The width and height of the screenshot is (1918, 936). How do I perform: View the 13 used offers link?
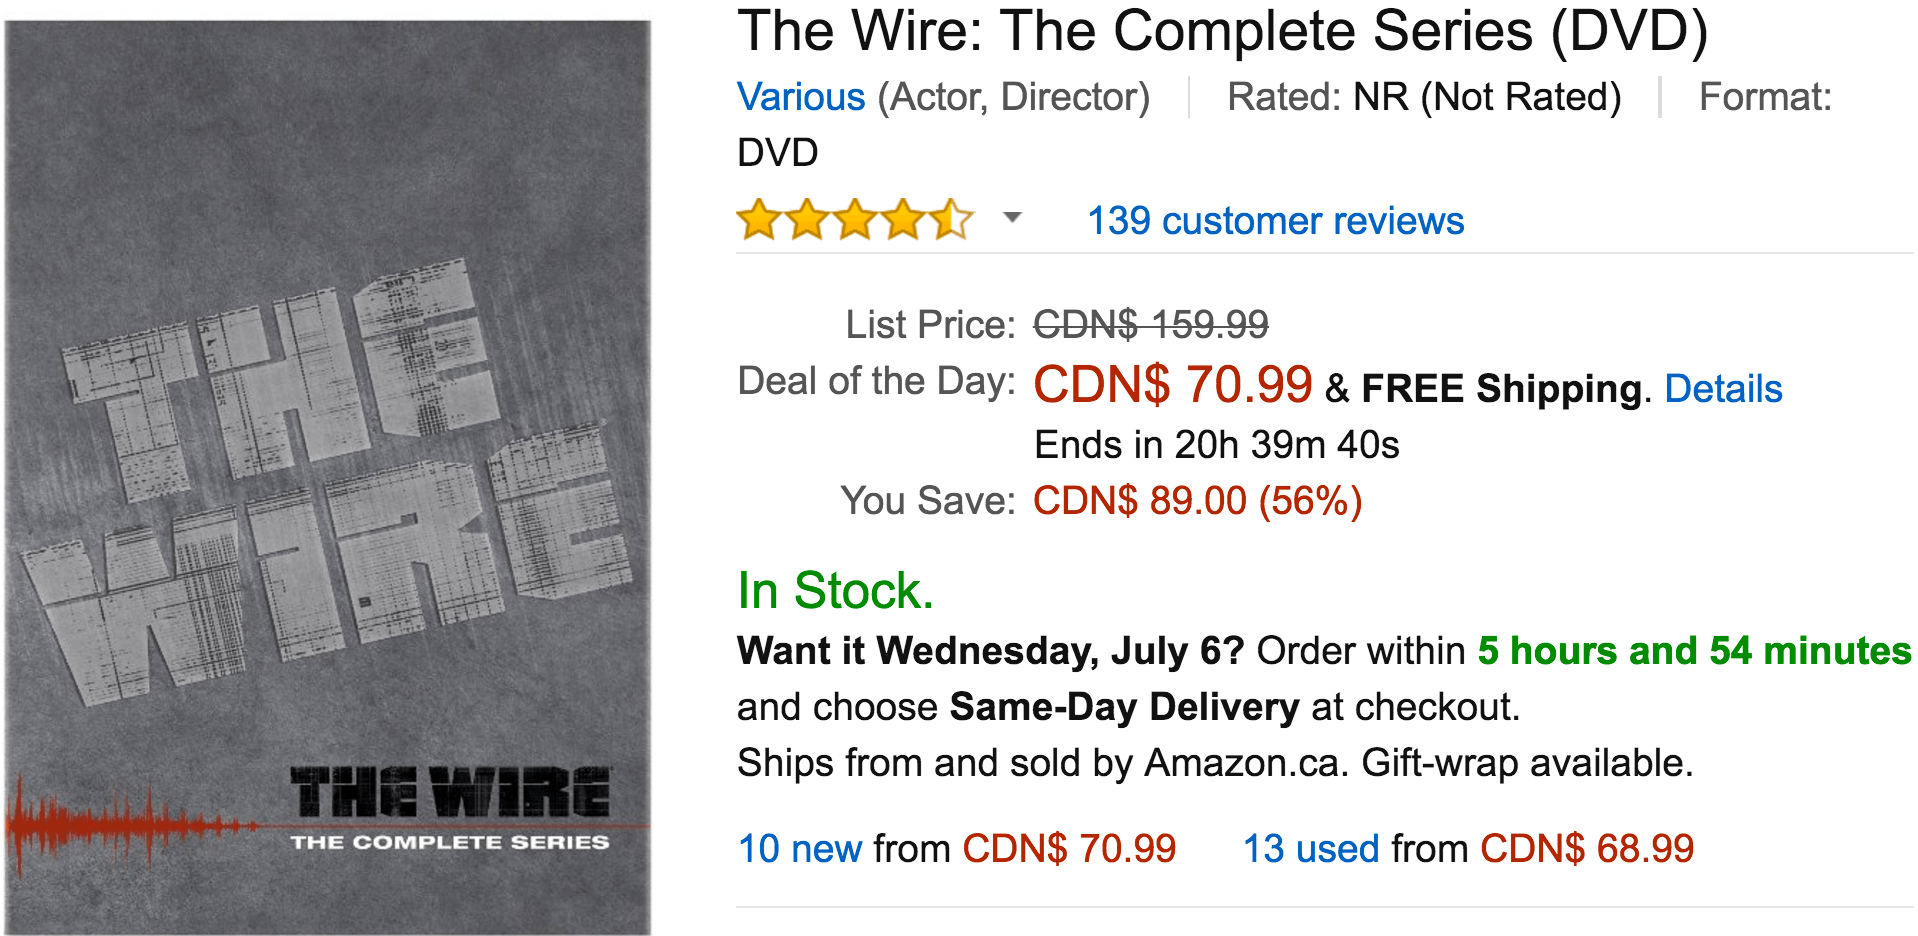pos(1311,849)
